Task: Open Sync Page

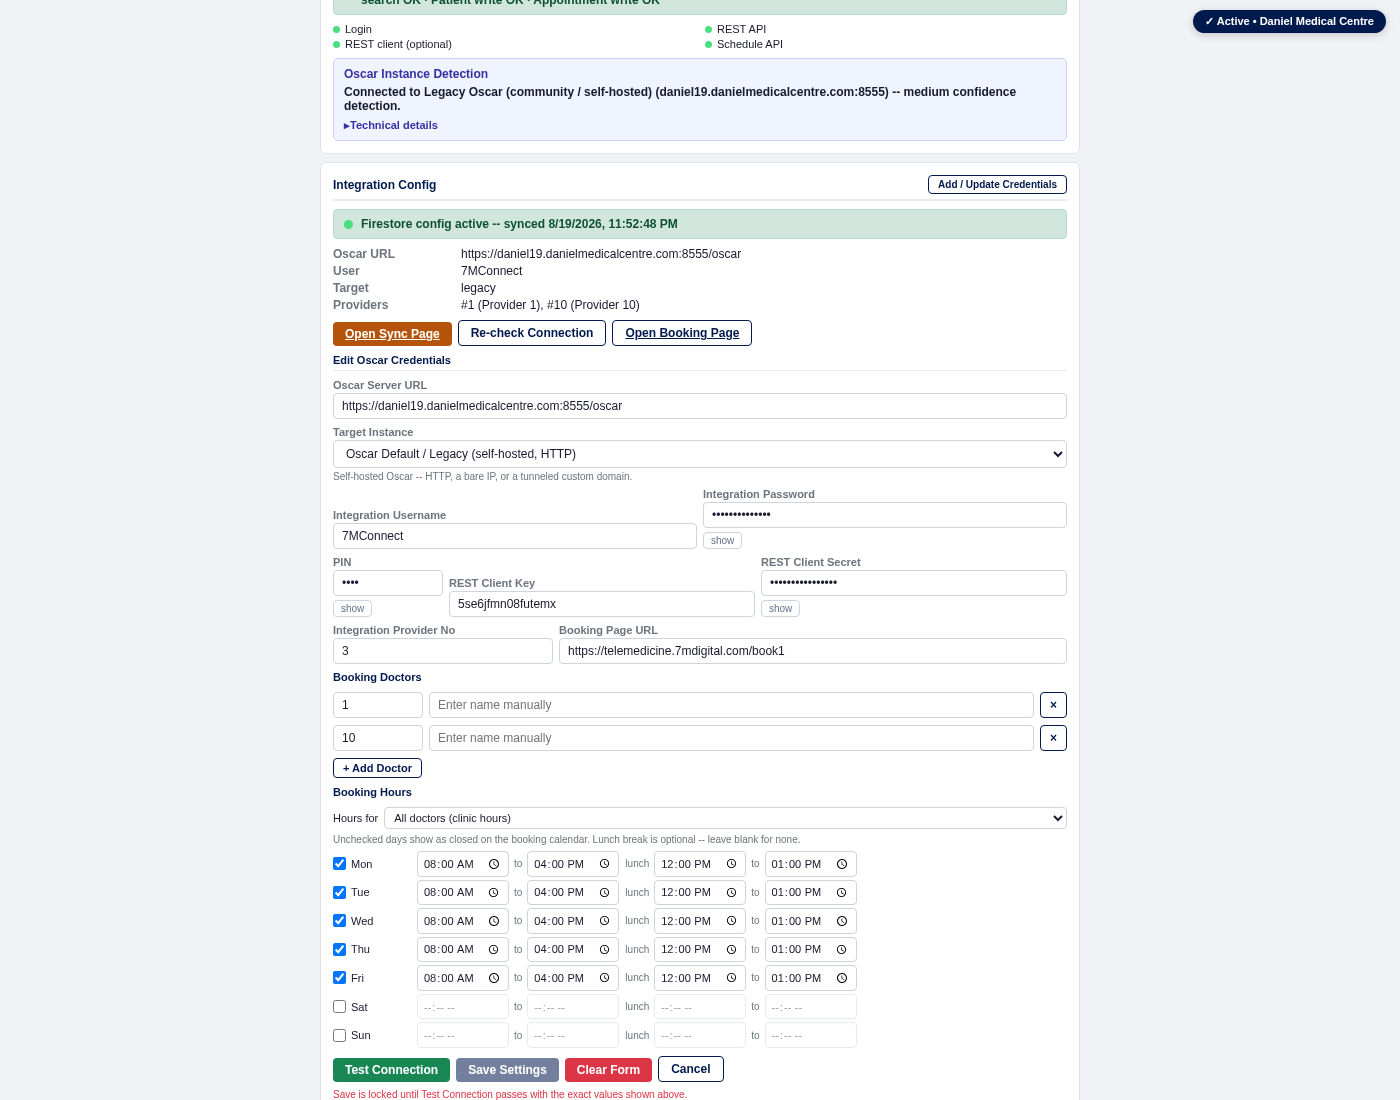Action: coord(392,334)
